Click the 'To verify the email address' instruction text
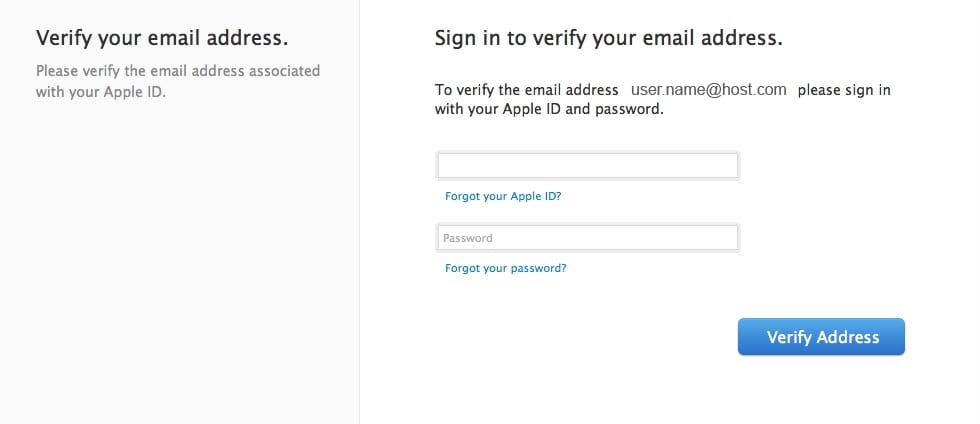Image resolution: width=980 pixels, height=424 pixels. (x=527, y=90)
